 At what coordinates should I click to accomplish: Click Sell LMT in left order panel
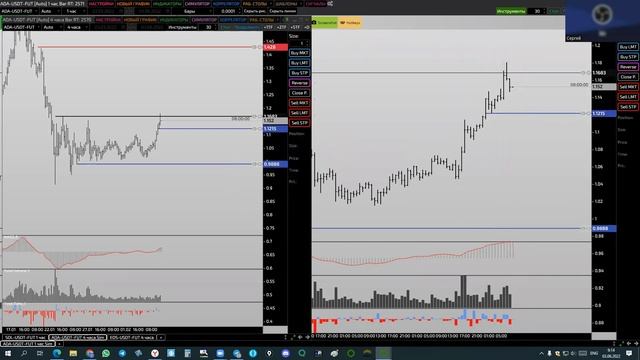pyautogui.click(x=299, y=113)
